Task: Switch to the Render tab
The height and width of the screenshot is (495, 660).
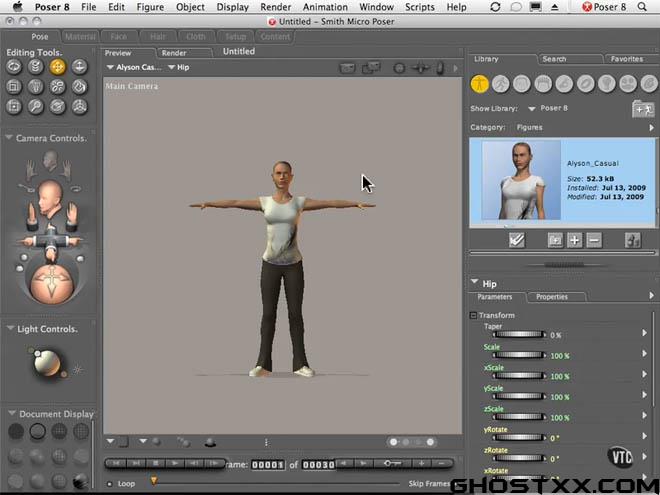Action: (174, 53)
